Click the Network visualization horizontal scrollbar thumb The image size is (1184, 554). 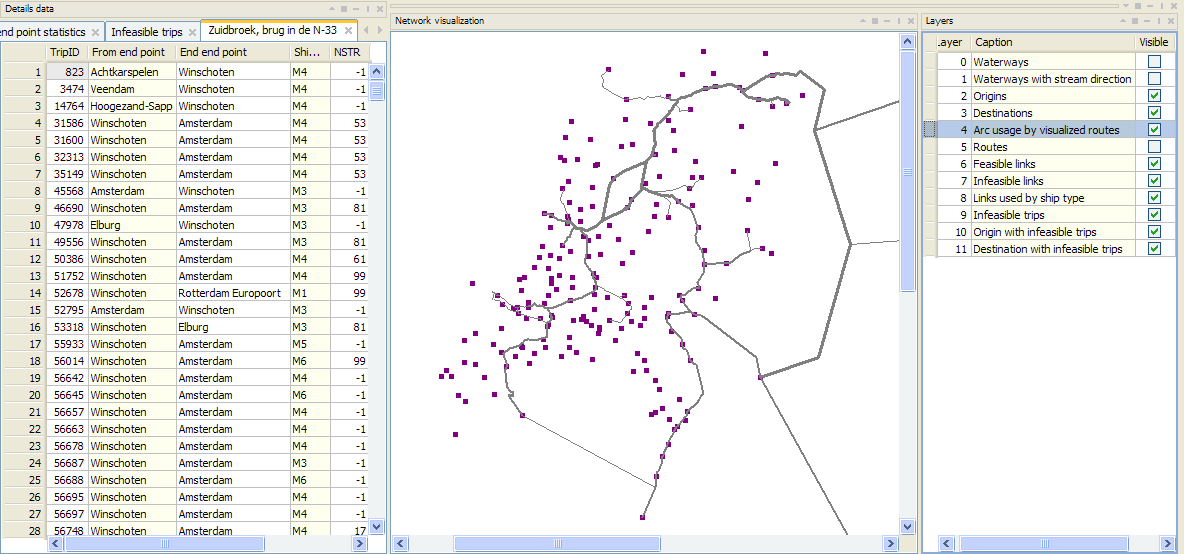(x=557, y=543)
